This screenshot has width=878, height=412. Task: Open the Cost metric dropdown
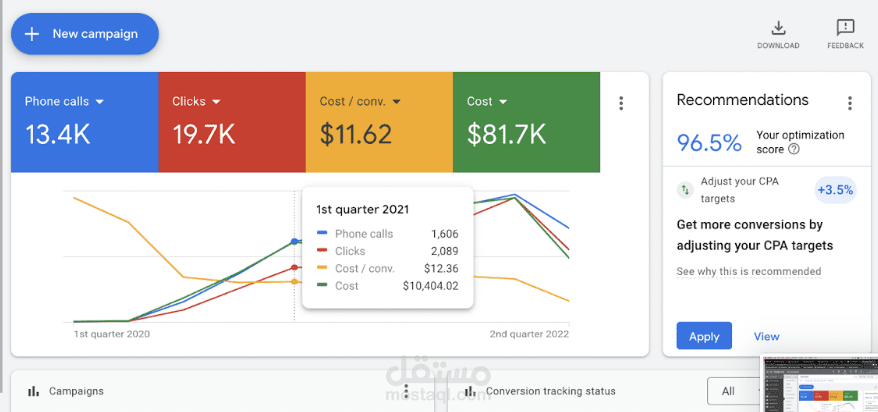[503, 102]
